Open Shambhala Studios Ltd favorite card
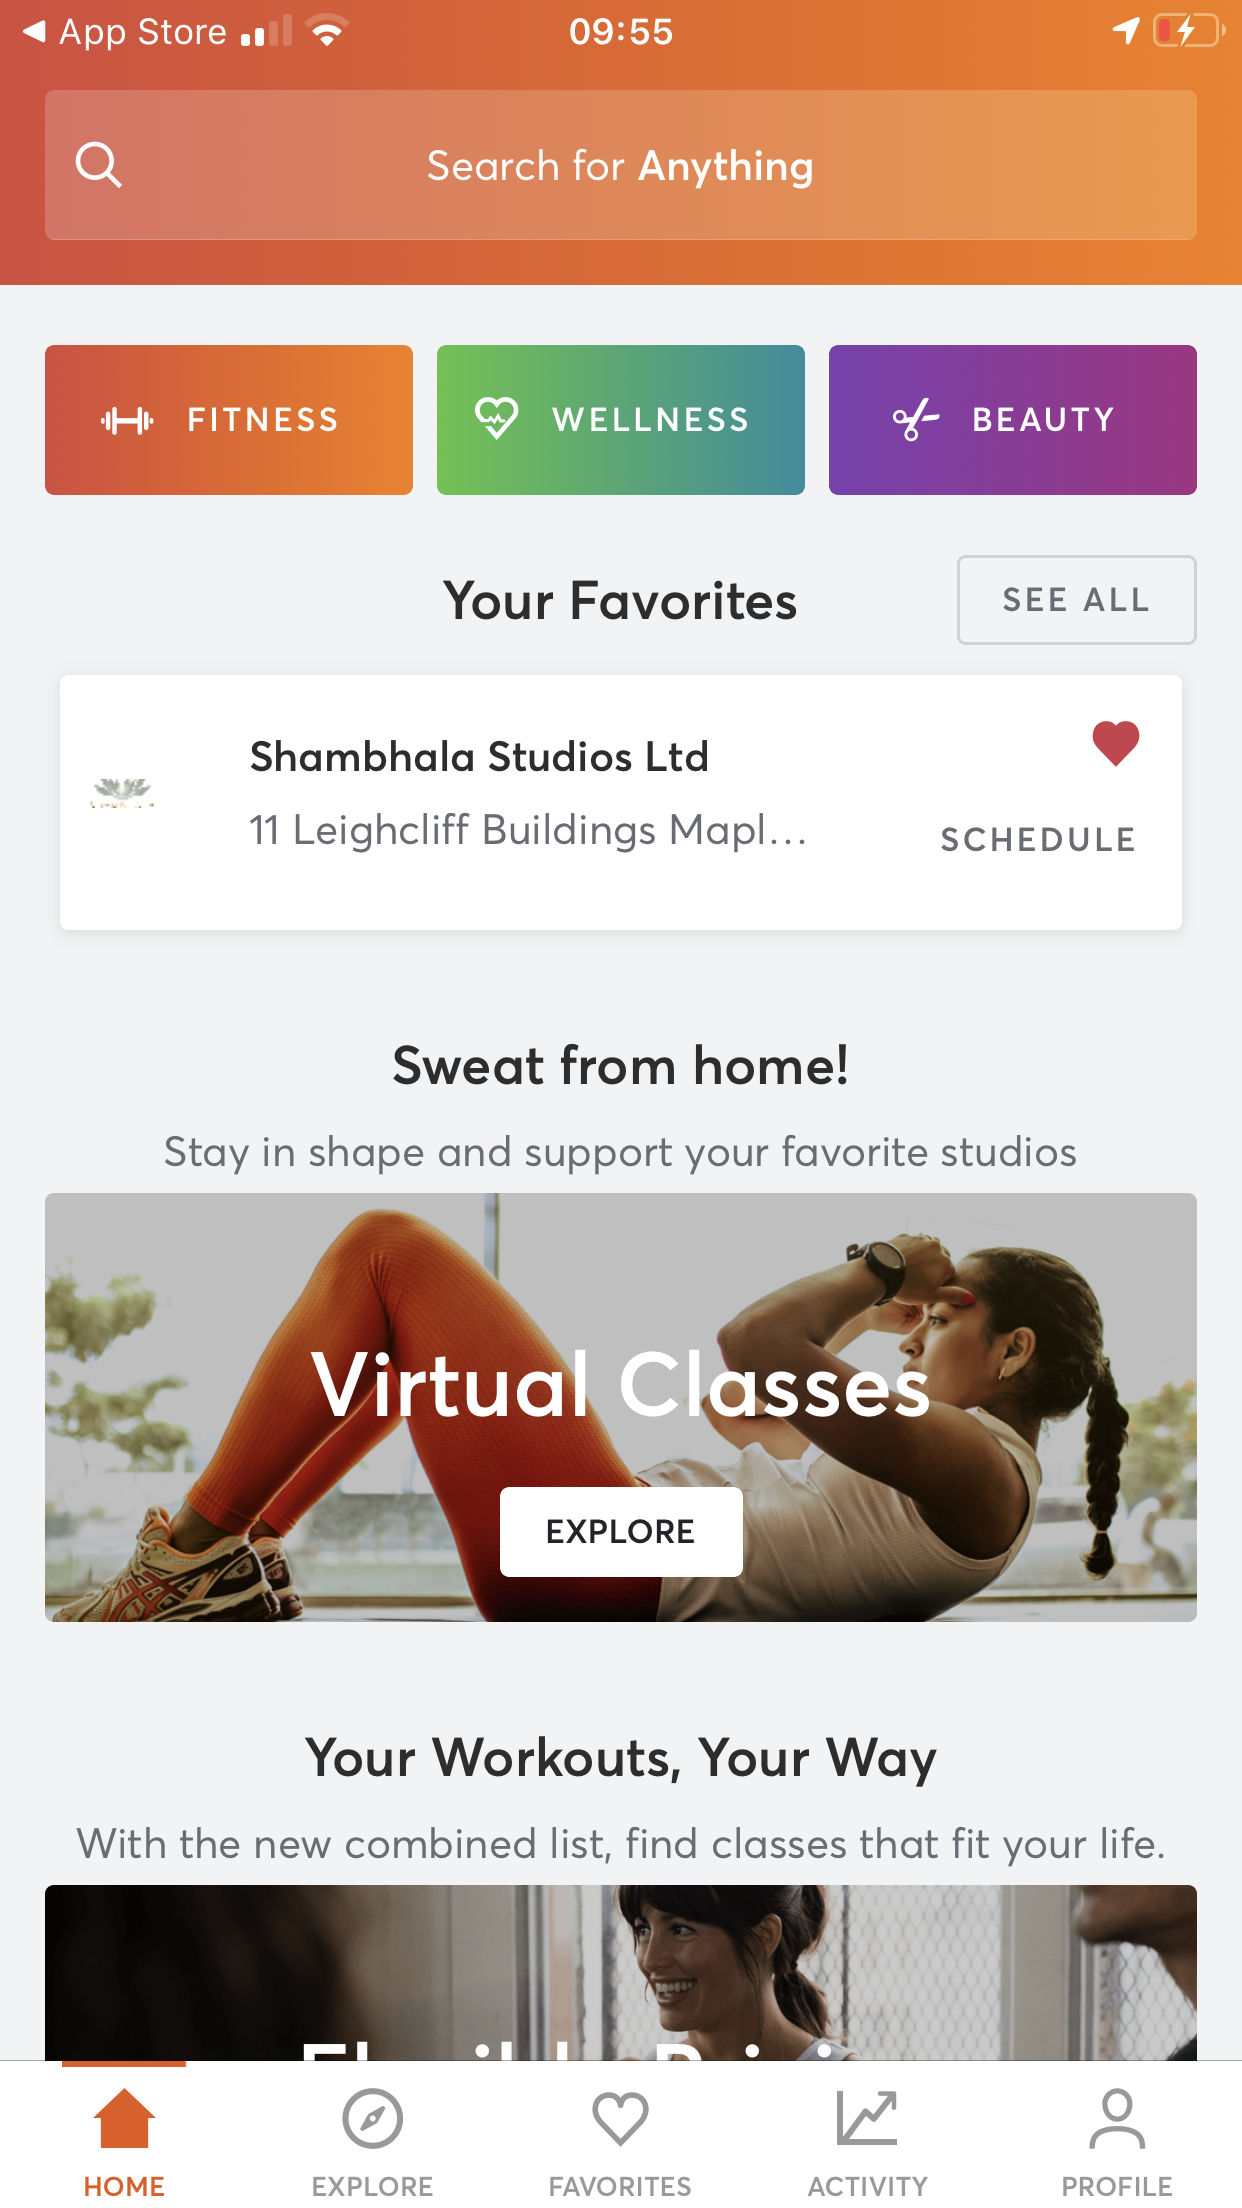This screenshot has width=1242, height=2208. click(621, 803)
